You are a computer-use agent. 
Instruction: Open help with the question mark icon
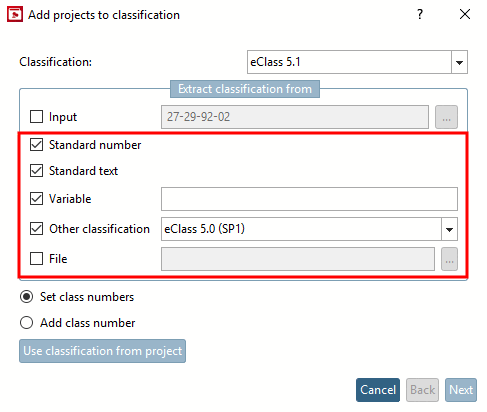click(x=420, y=14)
